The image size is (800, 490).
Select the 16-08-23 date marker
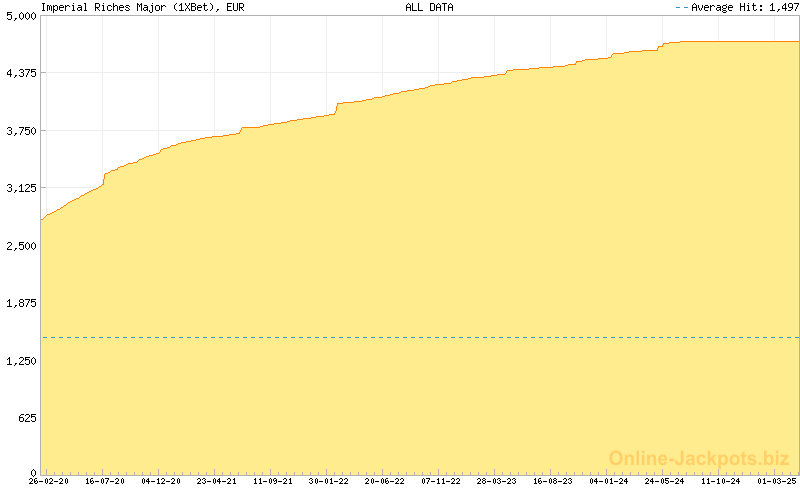553,481
